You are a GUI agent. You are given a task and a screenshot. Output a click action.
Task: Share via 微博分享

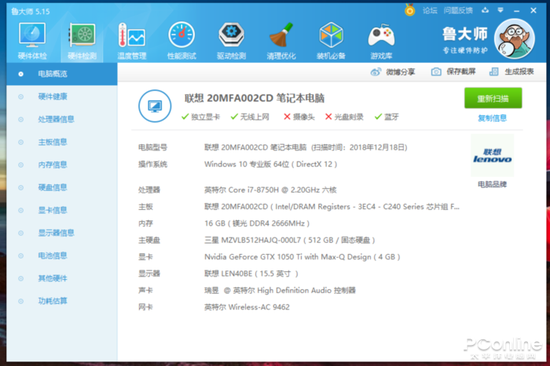[393, 72]
